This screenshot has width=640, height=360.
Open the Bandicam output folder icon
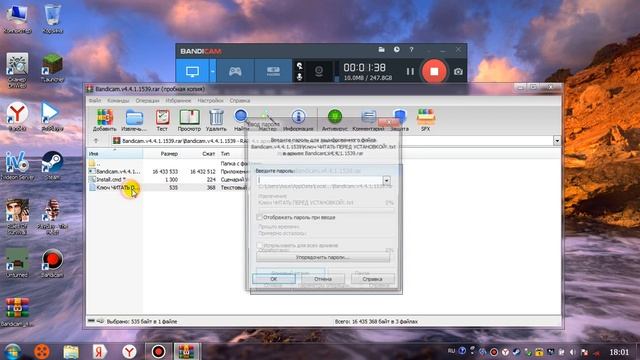[382, 49]
